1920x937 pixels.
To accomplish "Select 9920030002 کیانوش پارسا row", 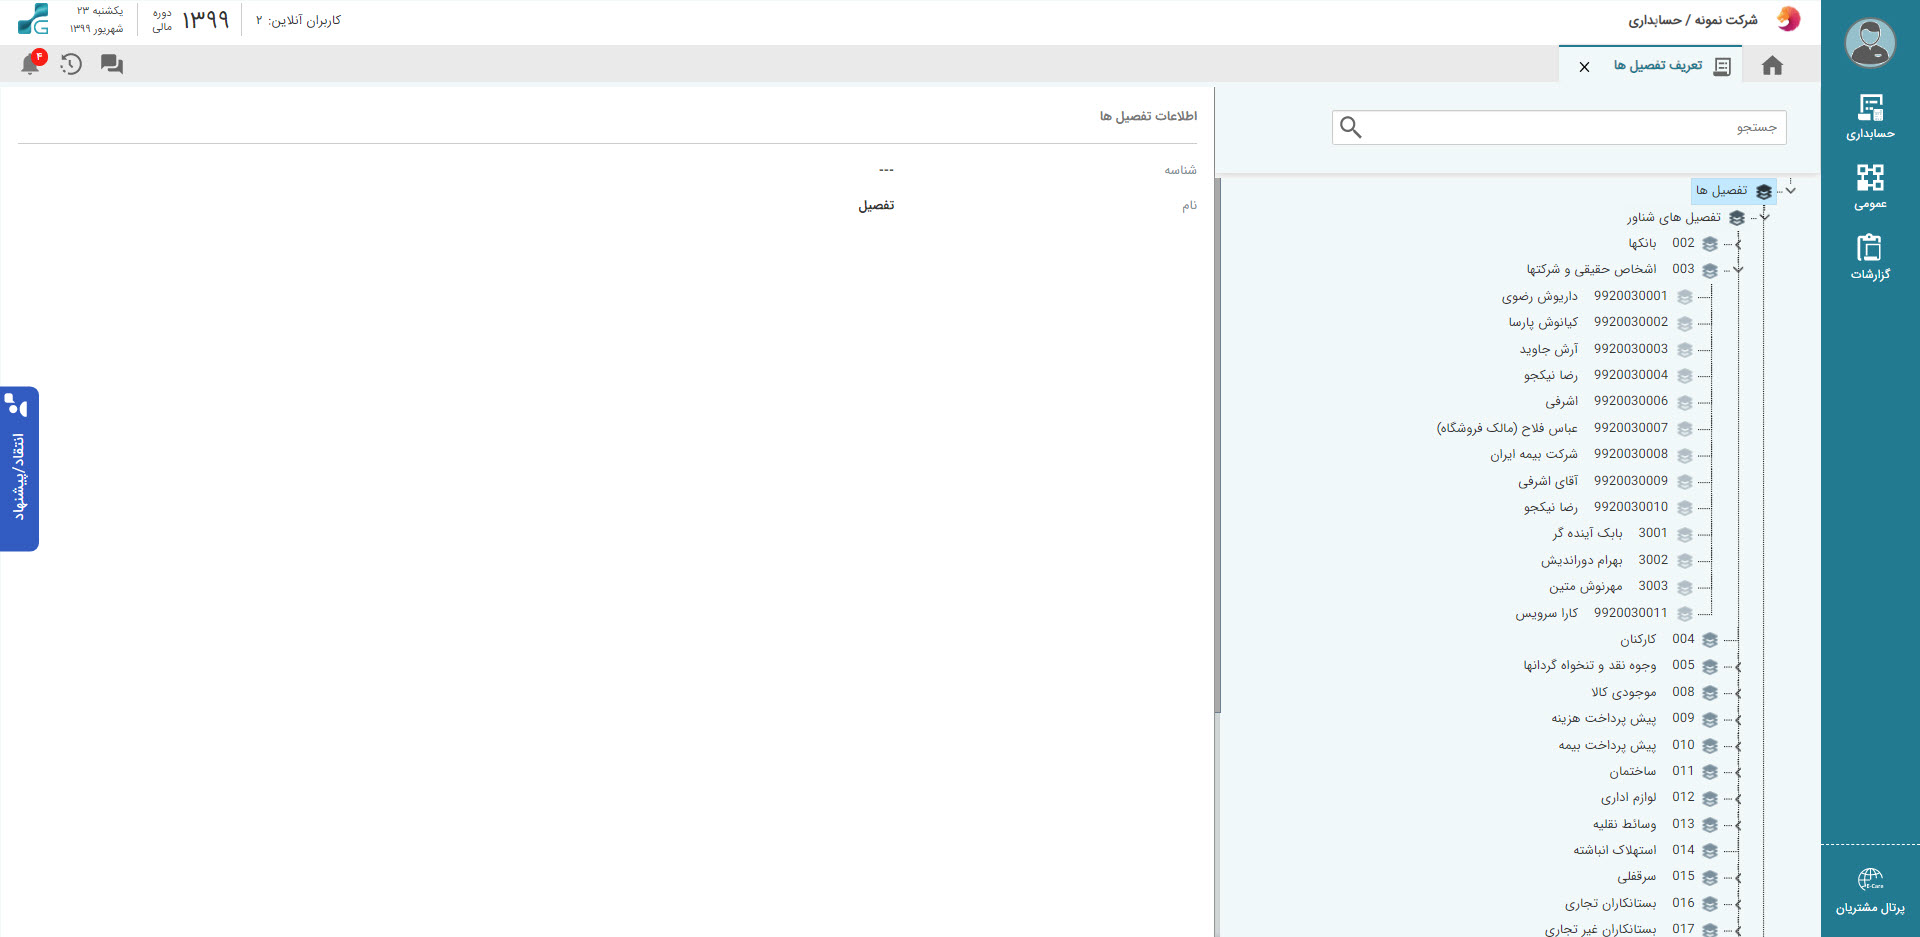I will tap(1601, 322).
